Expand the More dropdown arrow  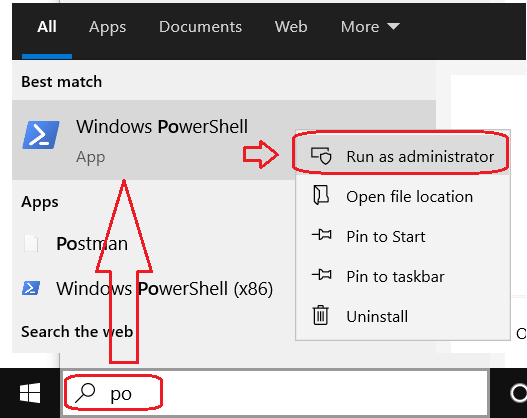click(x=393, y=26)
